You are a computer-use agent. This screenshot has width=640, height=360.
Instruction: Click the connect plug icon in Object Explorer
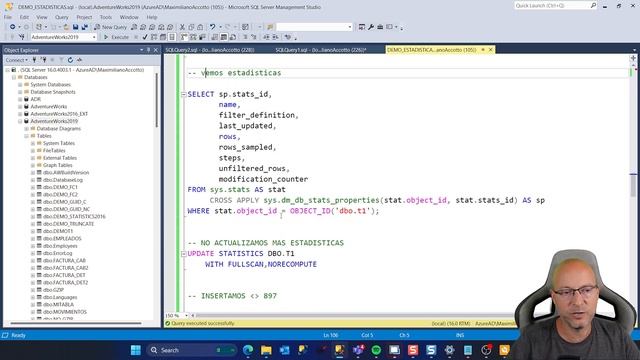(34, 60)
